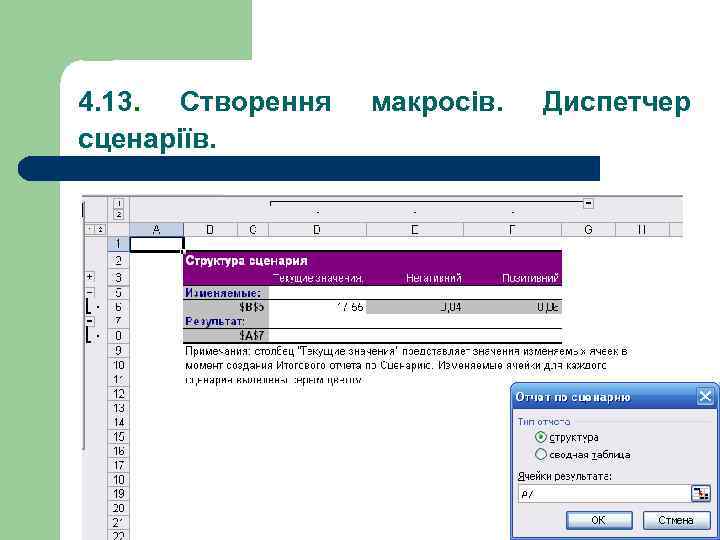Click the 'Позитивний' scenario heading cell
The height and width of the screenshot is (540, 720).
[x=513, y=278]
